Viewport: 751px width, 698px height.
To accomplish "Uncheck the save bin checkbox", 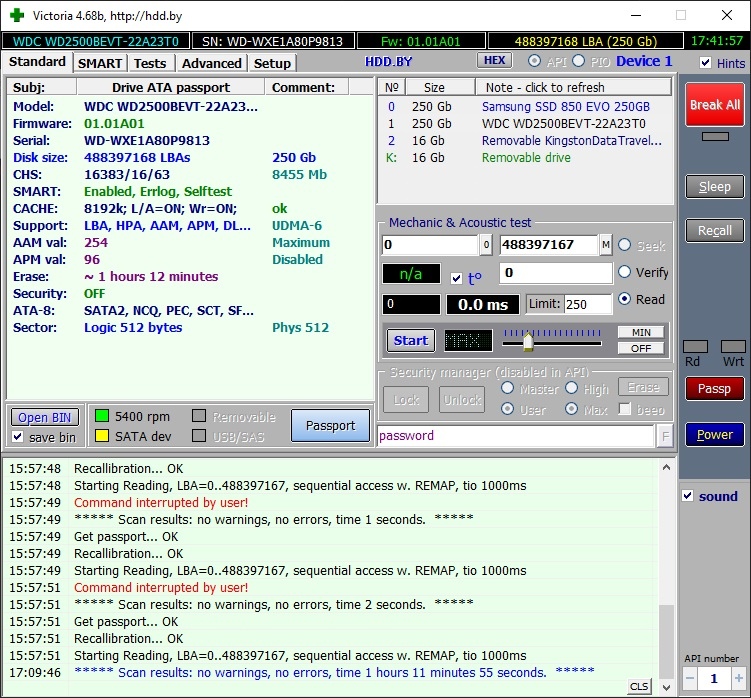I will [17, 437].
